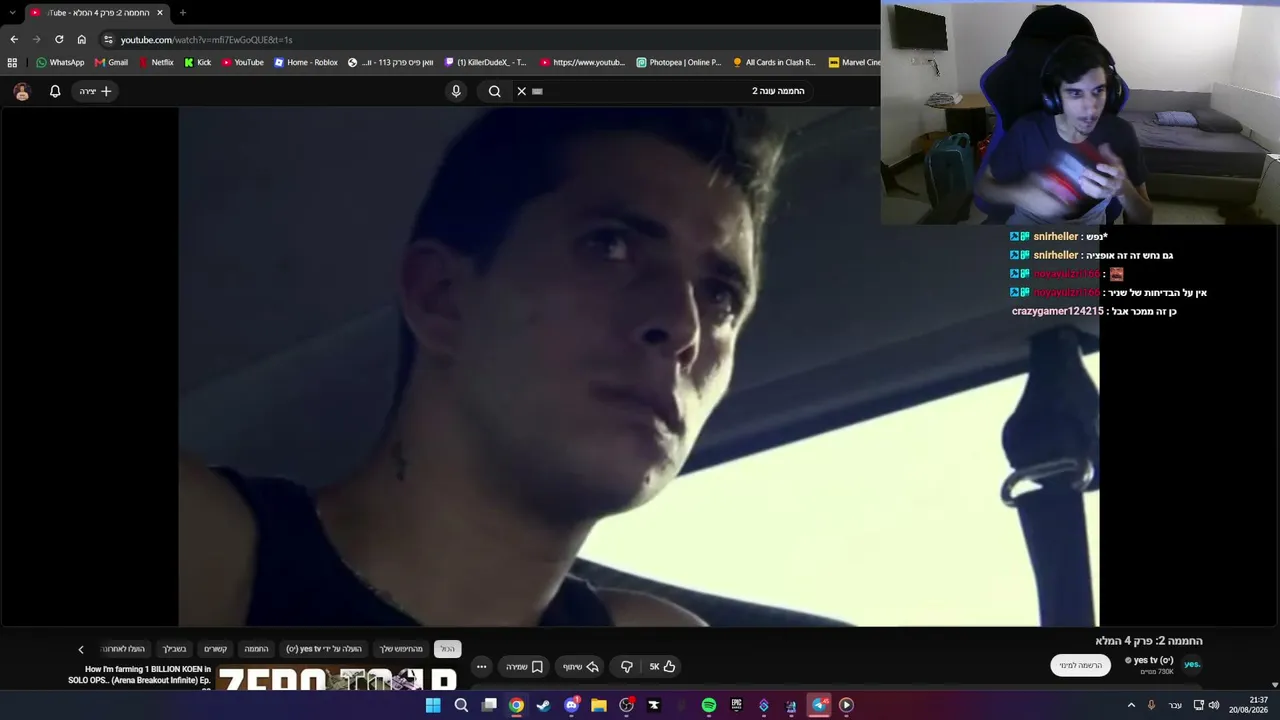Switch the keyboard language indicator 'עבר'
1280x720 pixels.
point(1175,705)
